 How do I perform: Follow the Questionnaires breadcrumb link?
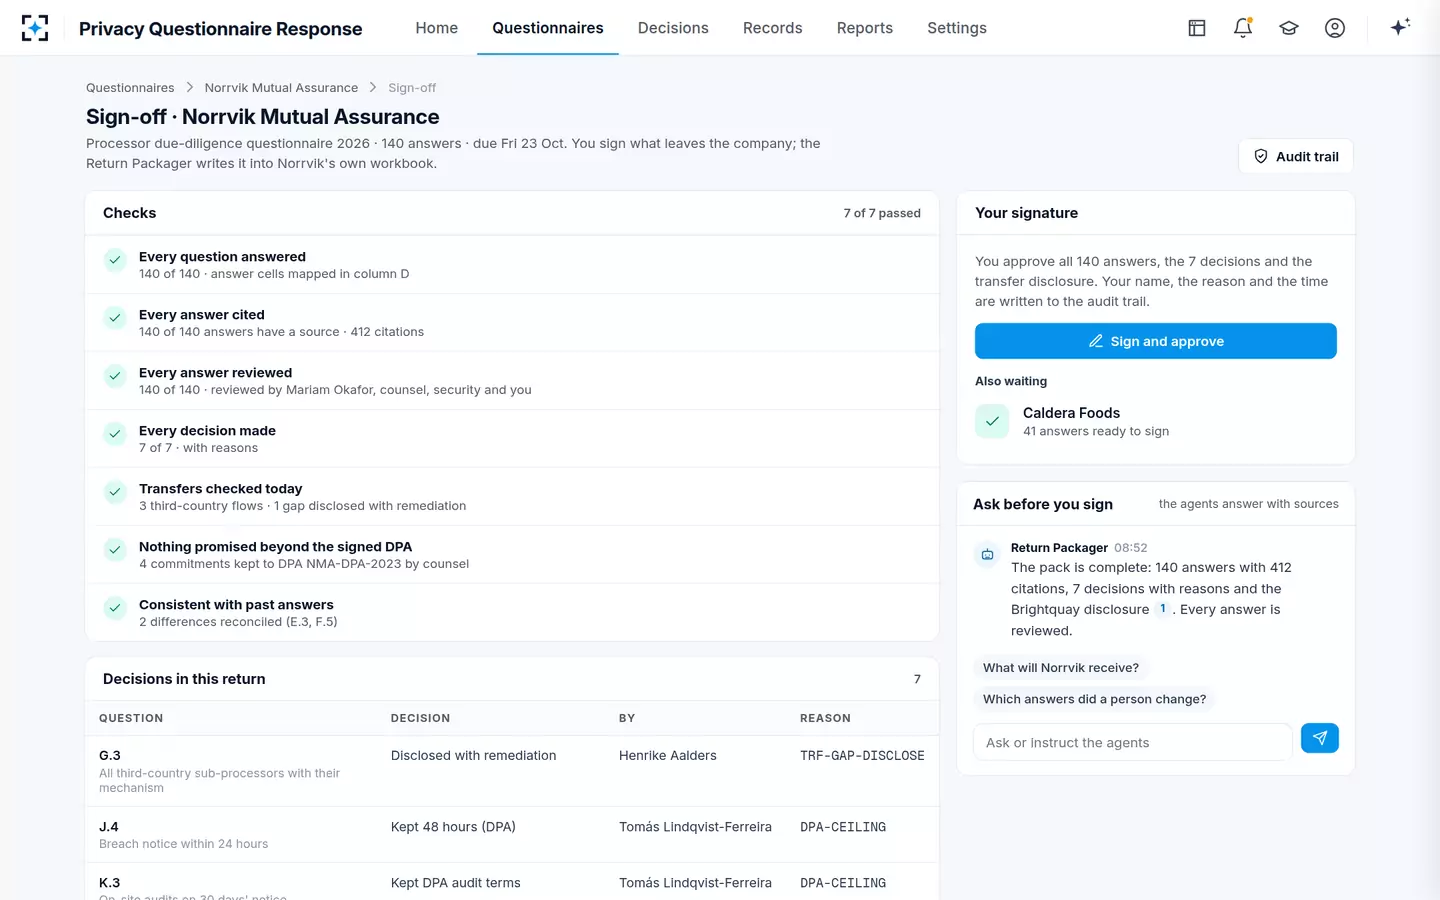(x=130, y=88)
